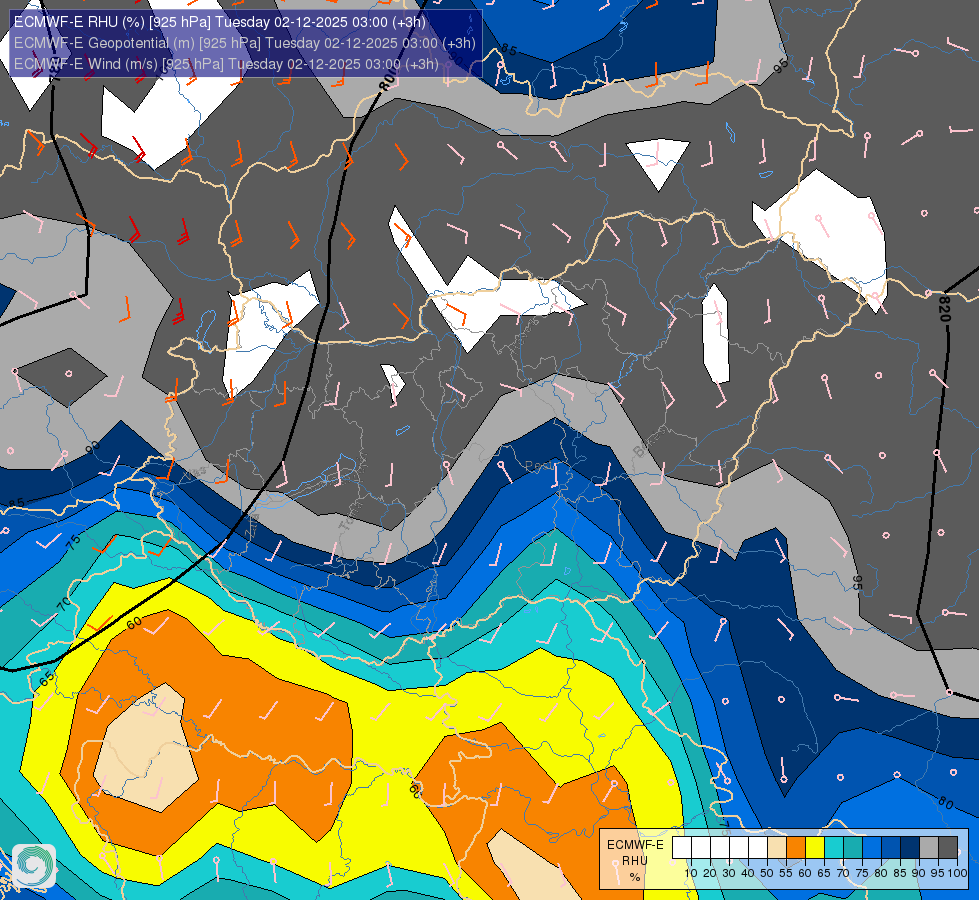Pick the cyan 65-70% legend swatch

[x=834, y=848]
